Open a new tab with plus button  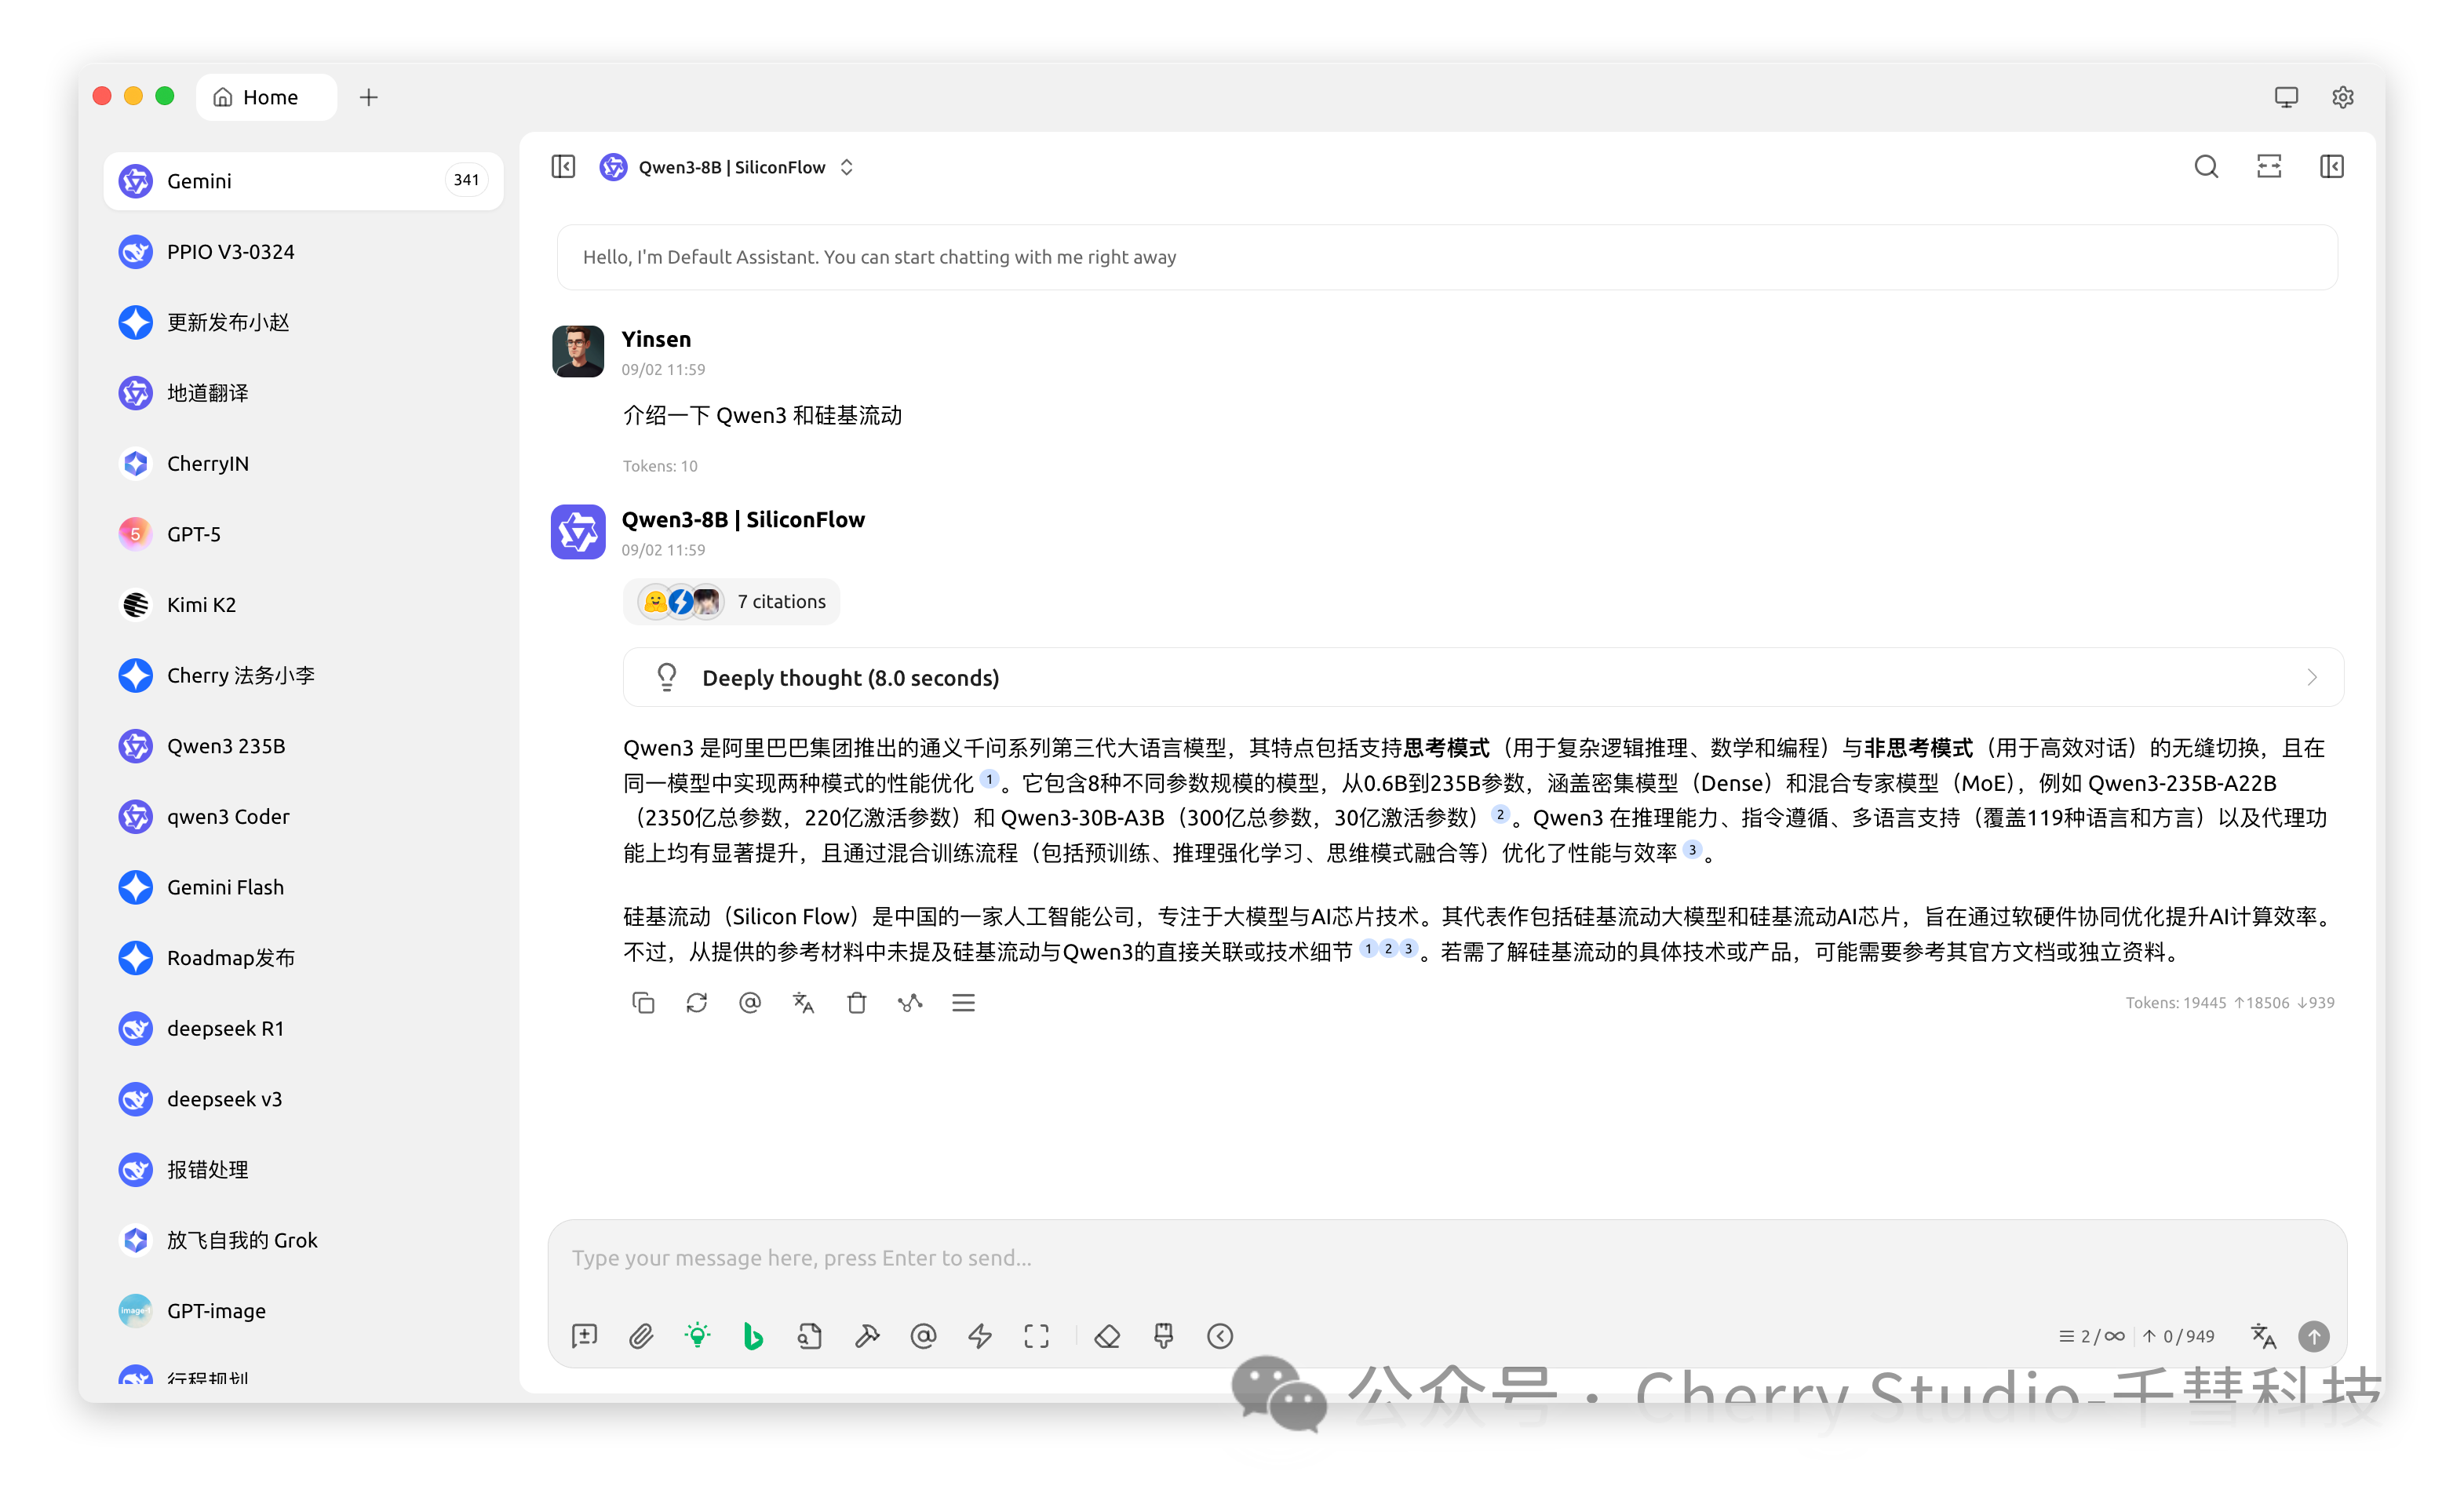point(369,97)
